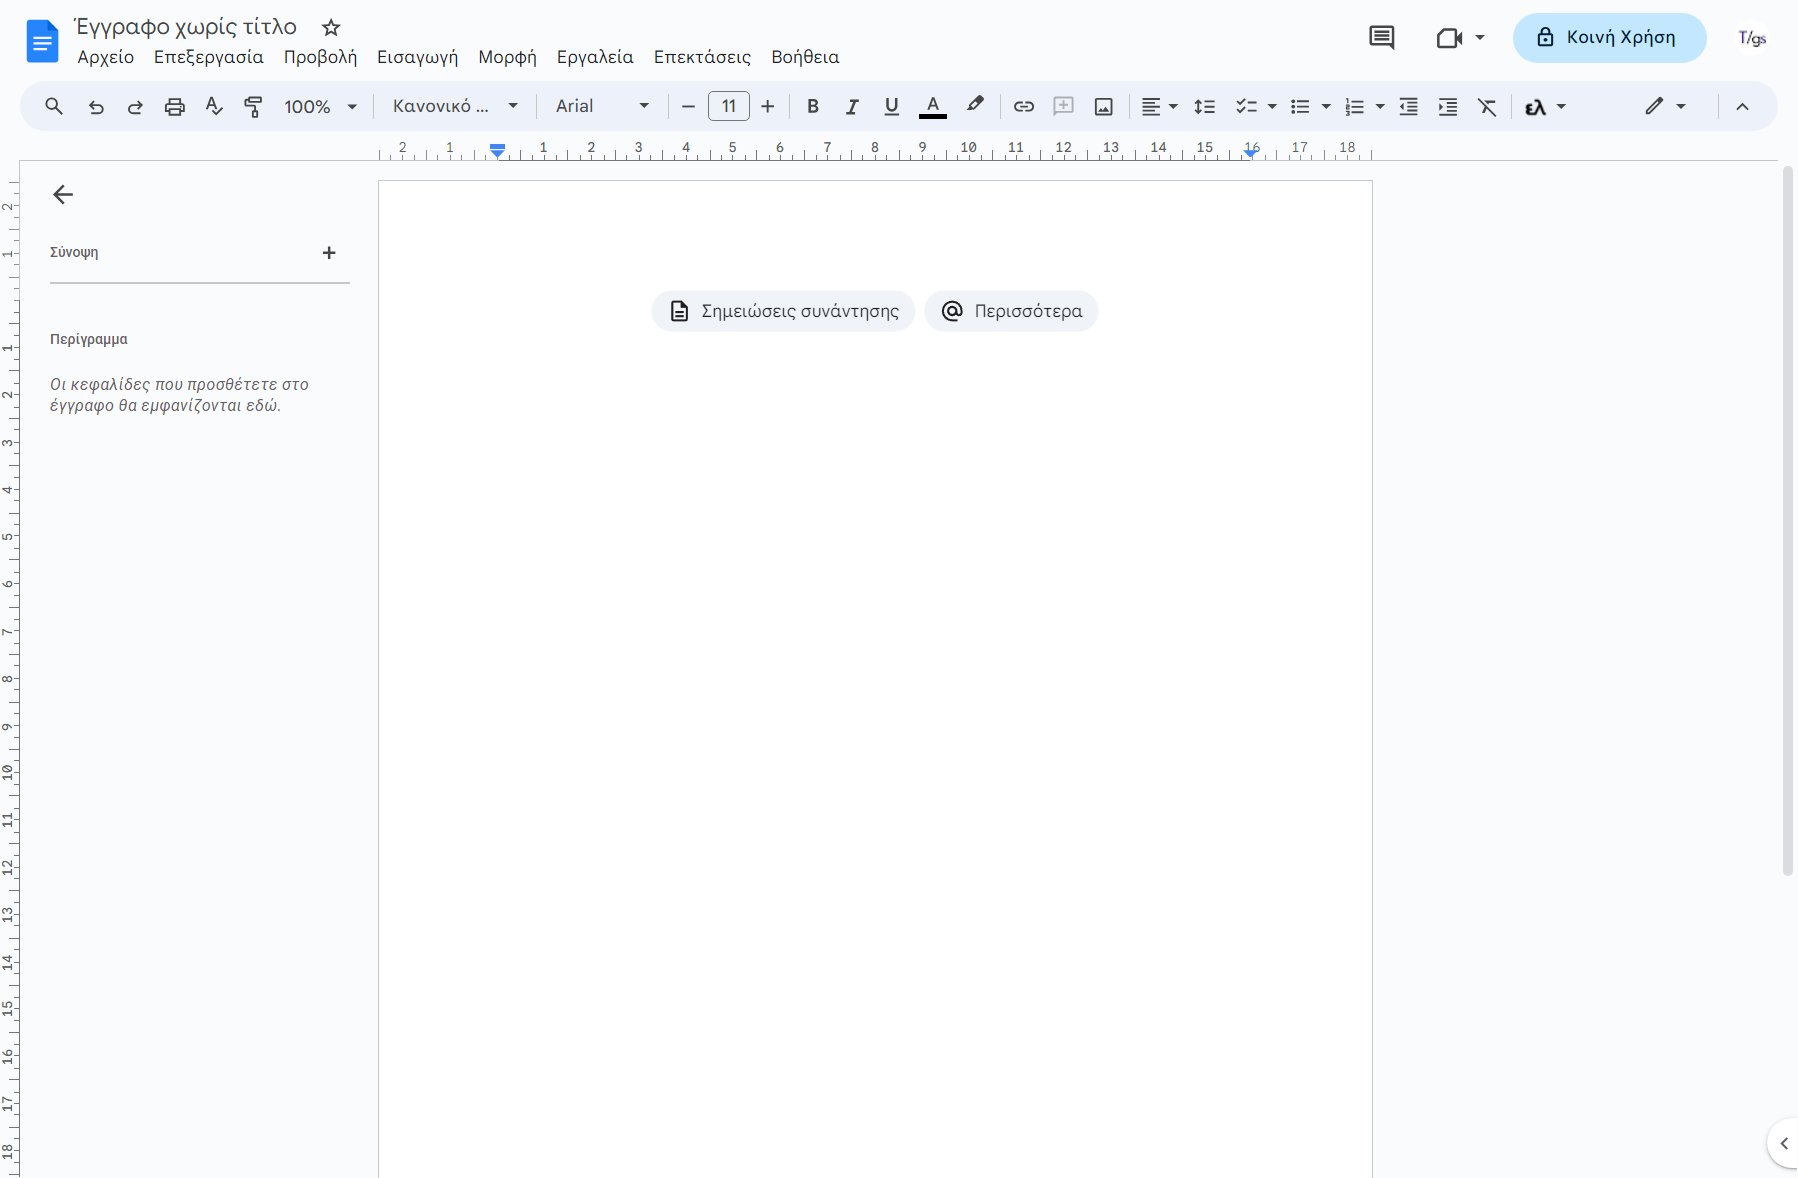Select the paint format roller icon
The width and height of the screenshot is (1798, 1178).
(x=253, y=107)
